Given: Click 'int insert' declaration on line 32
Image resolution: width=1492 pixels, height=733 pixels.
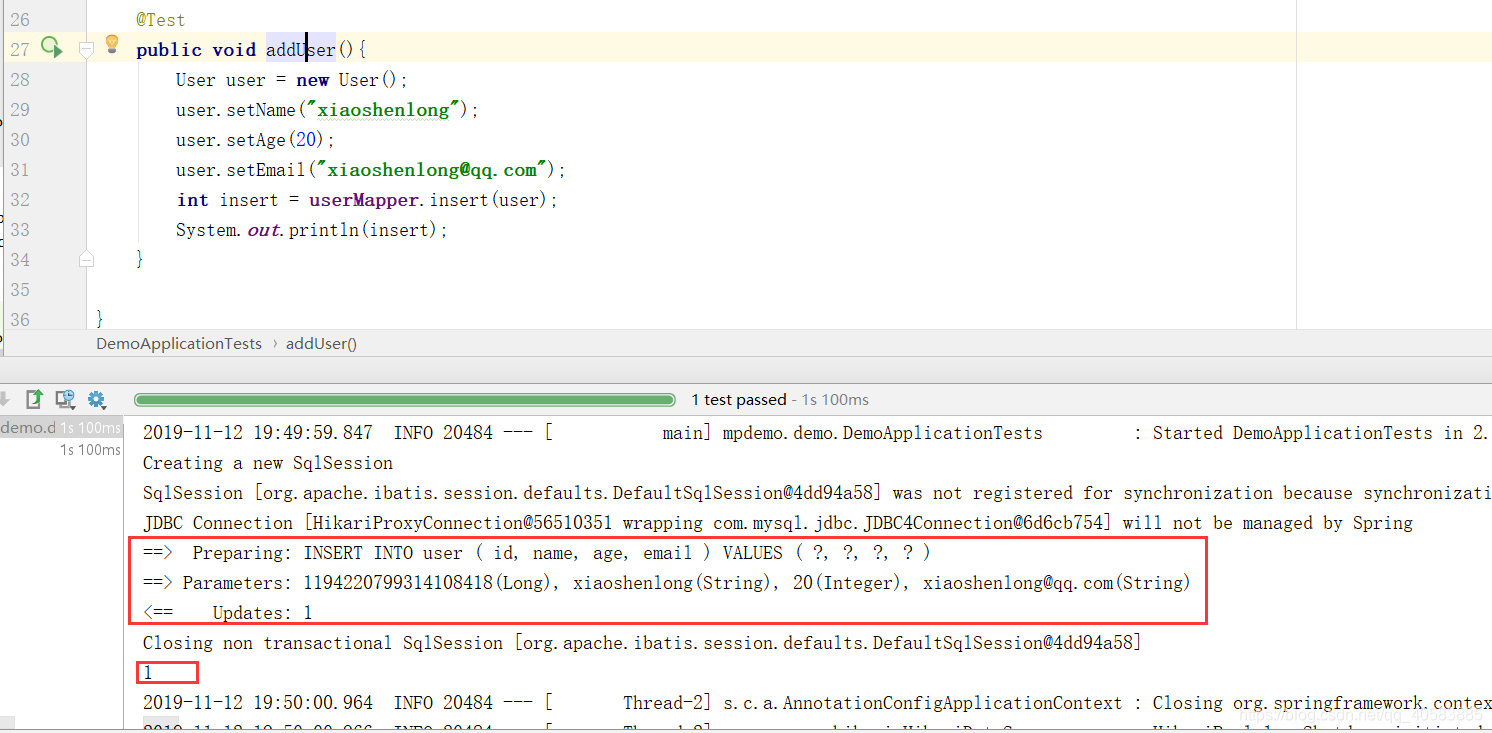Looking at the screenshot, I should (227, 200).
